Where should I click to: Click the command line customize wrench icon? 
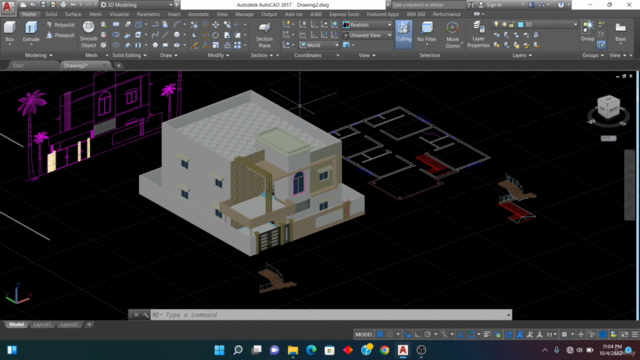[145, 315]
